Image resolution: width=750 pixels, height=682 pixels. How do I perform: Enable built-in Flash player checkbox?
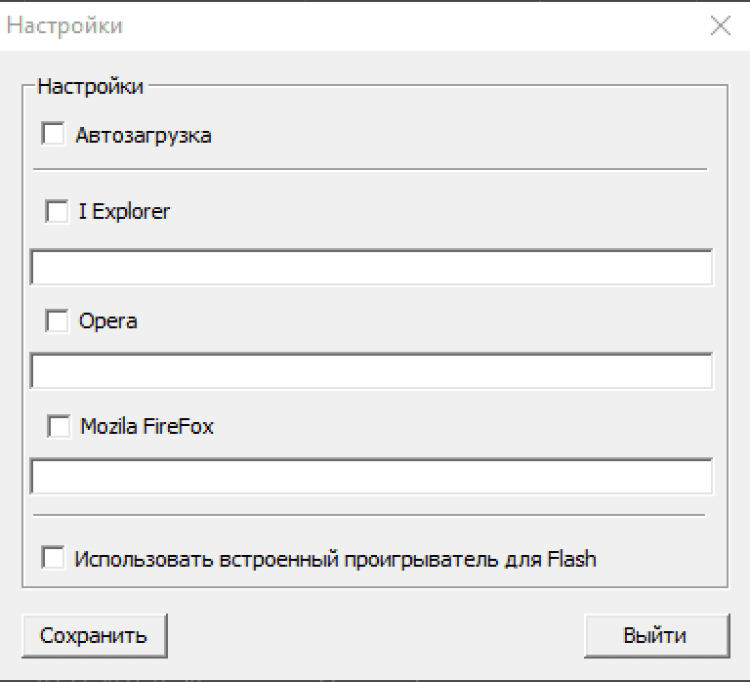point(52,558)
